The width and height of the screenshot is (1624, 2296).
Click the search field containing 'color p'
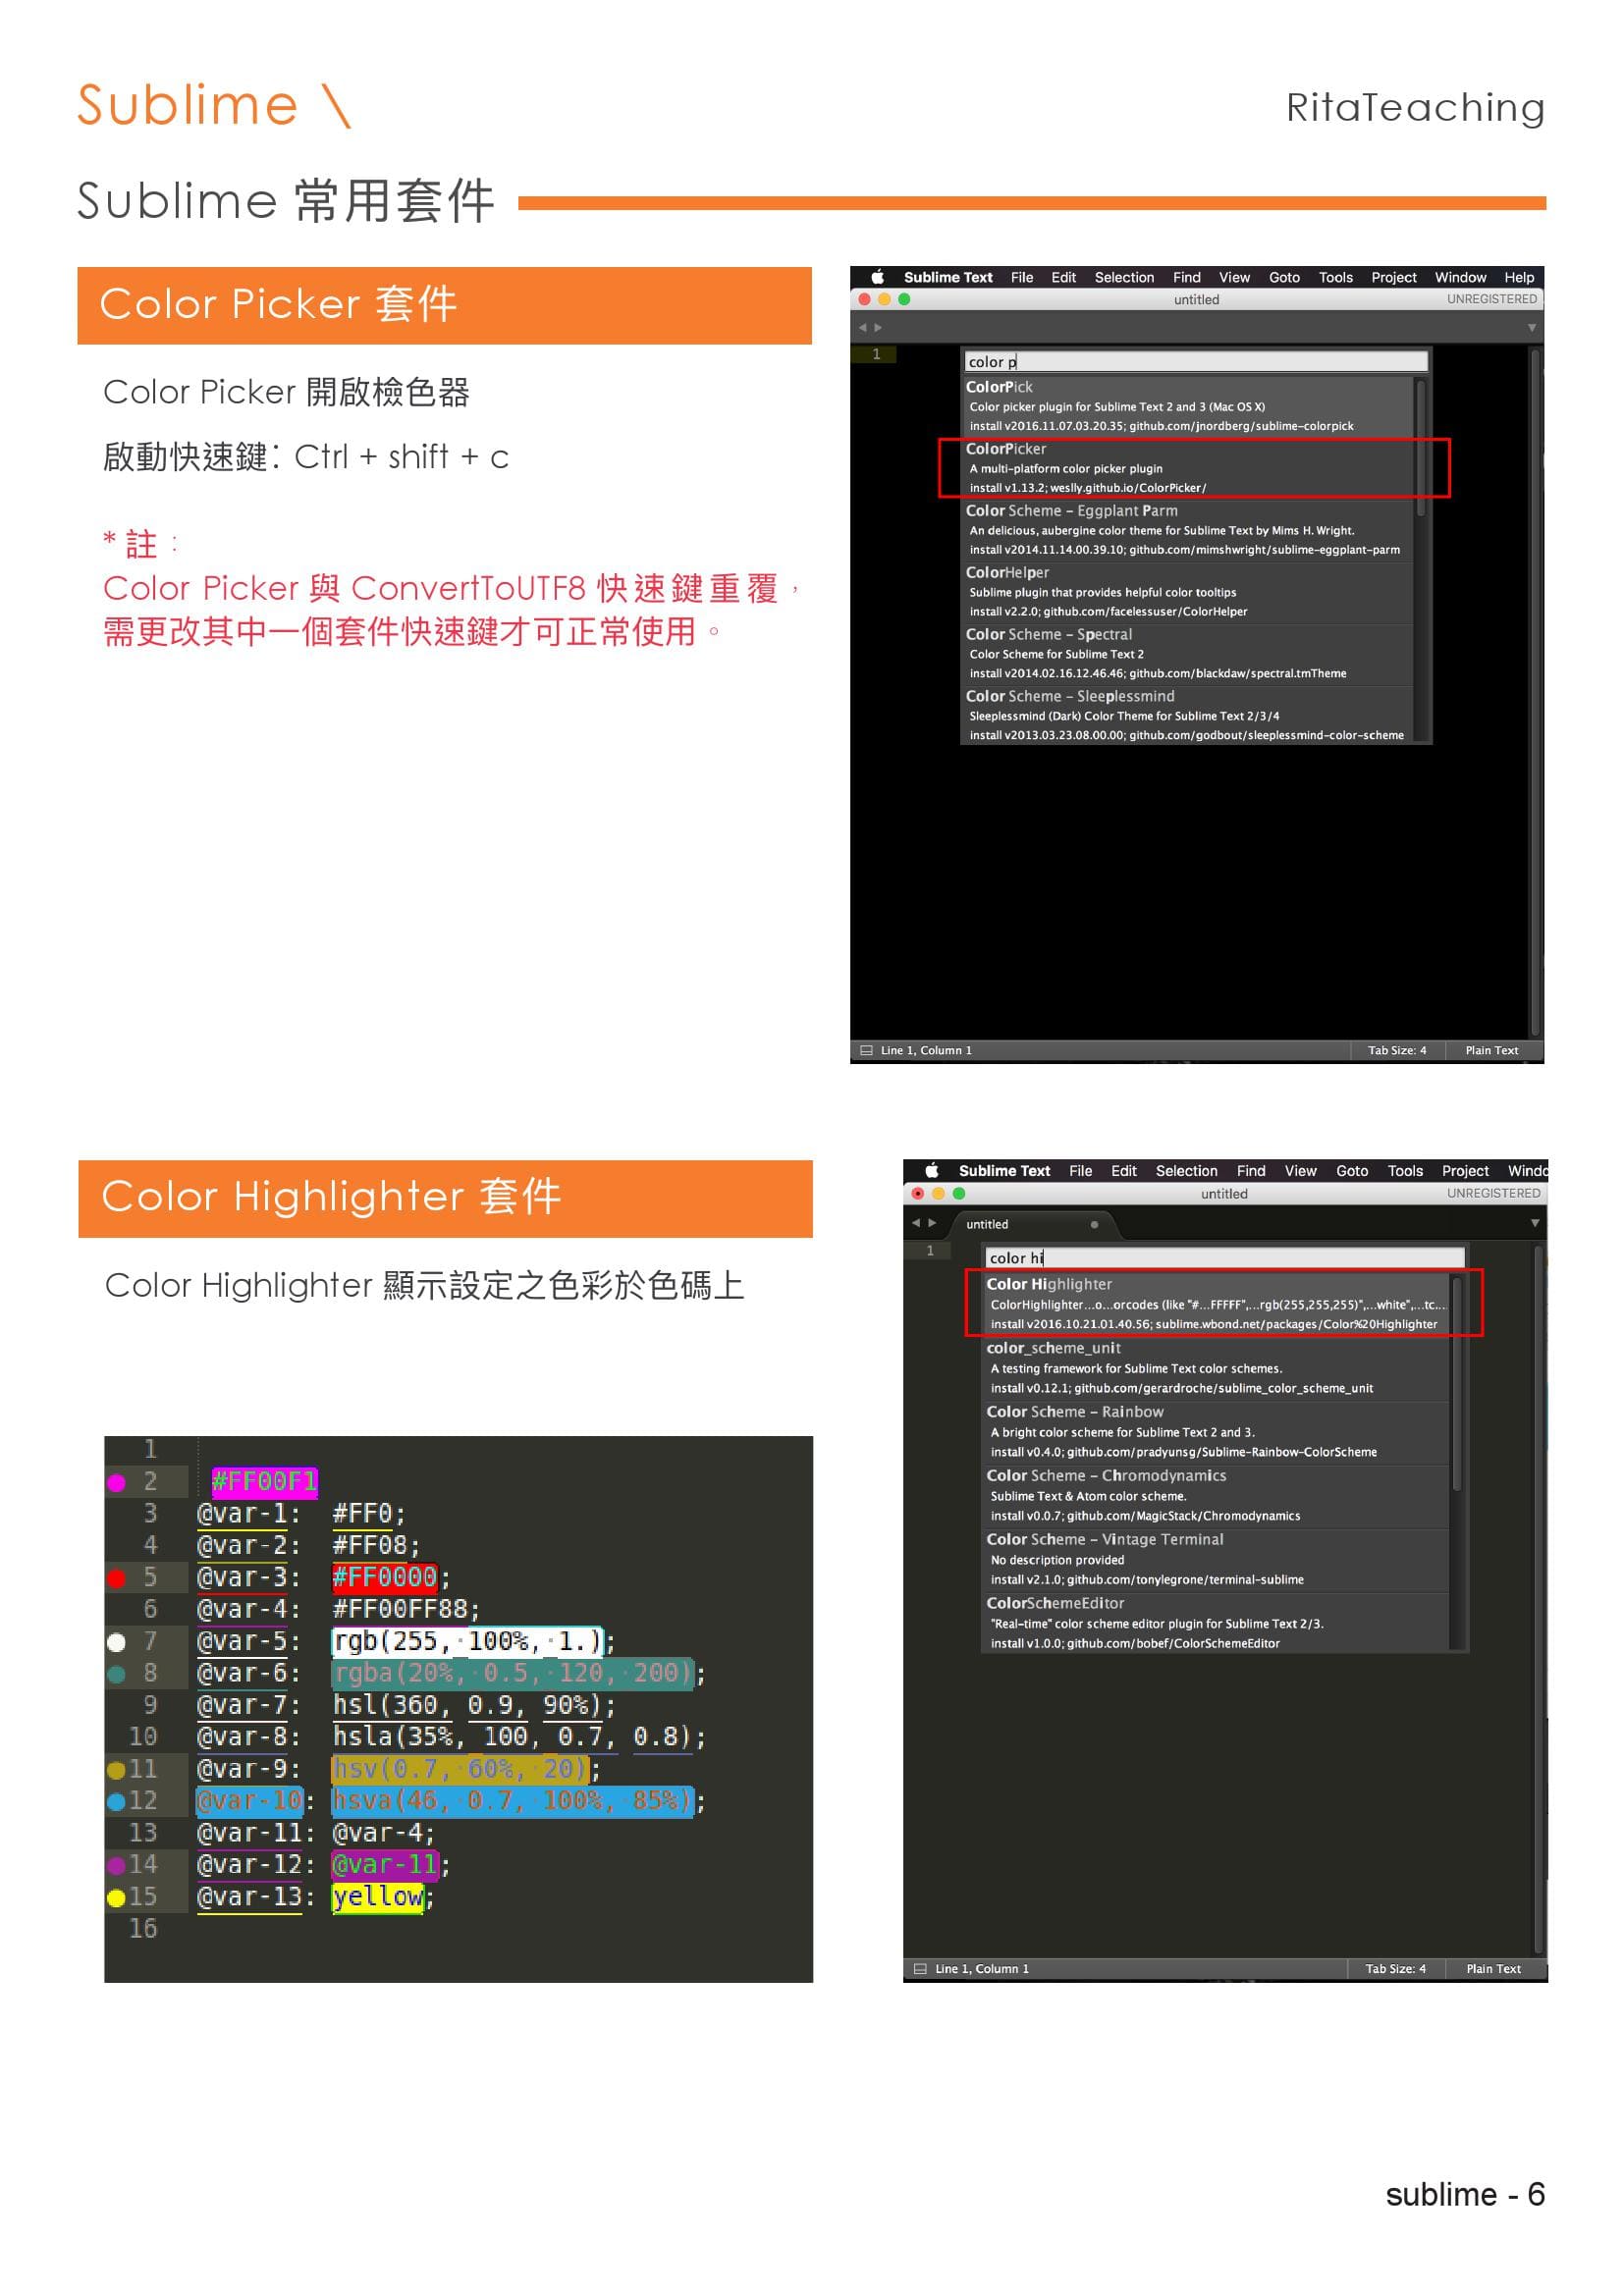[1195, 361]
